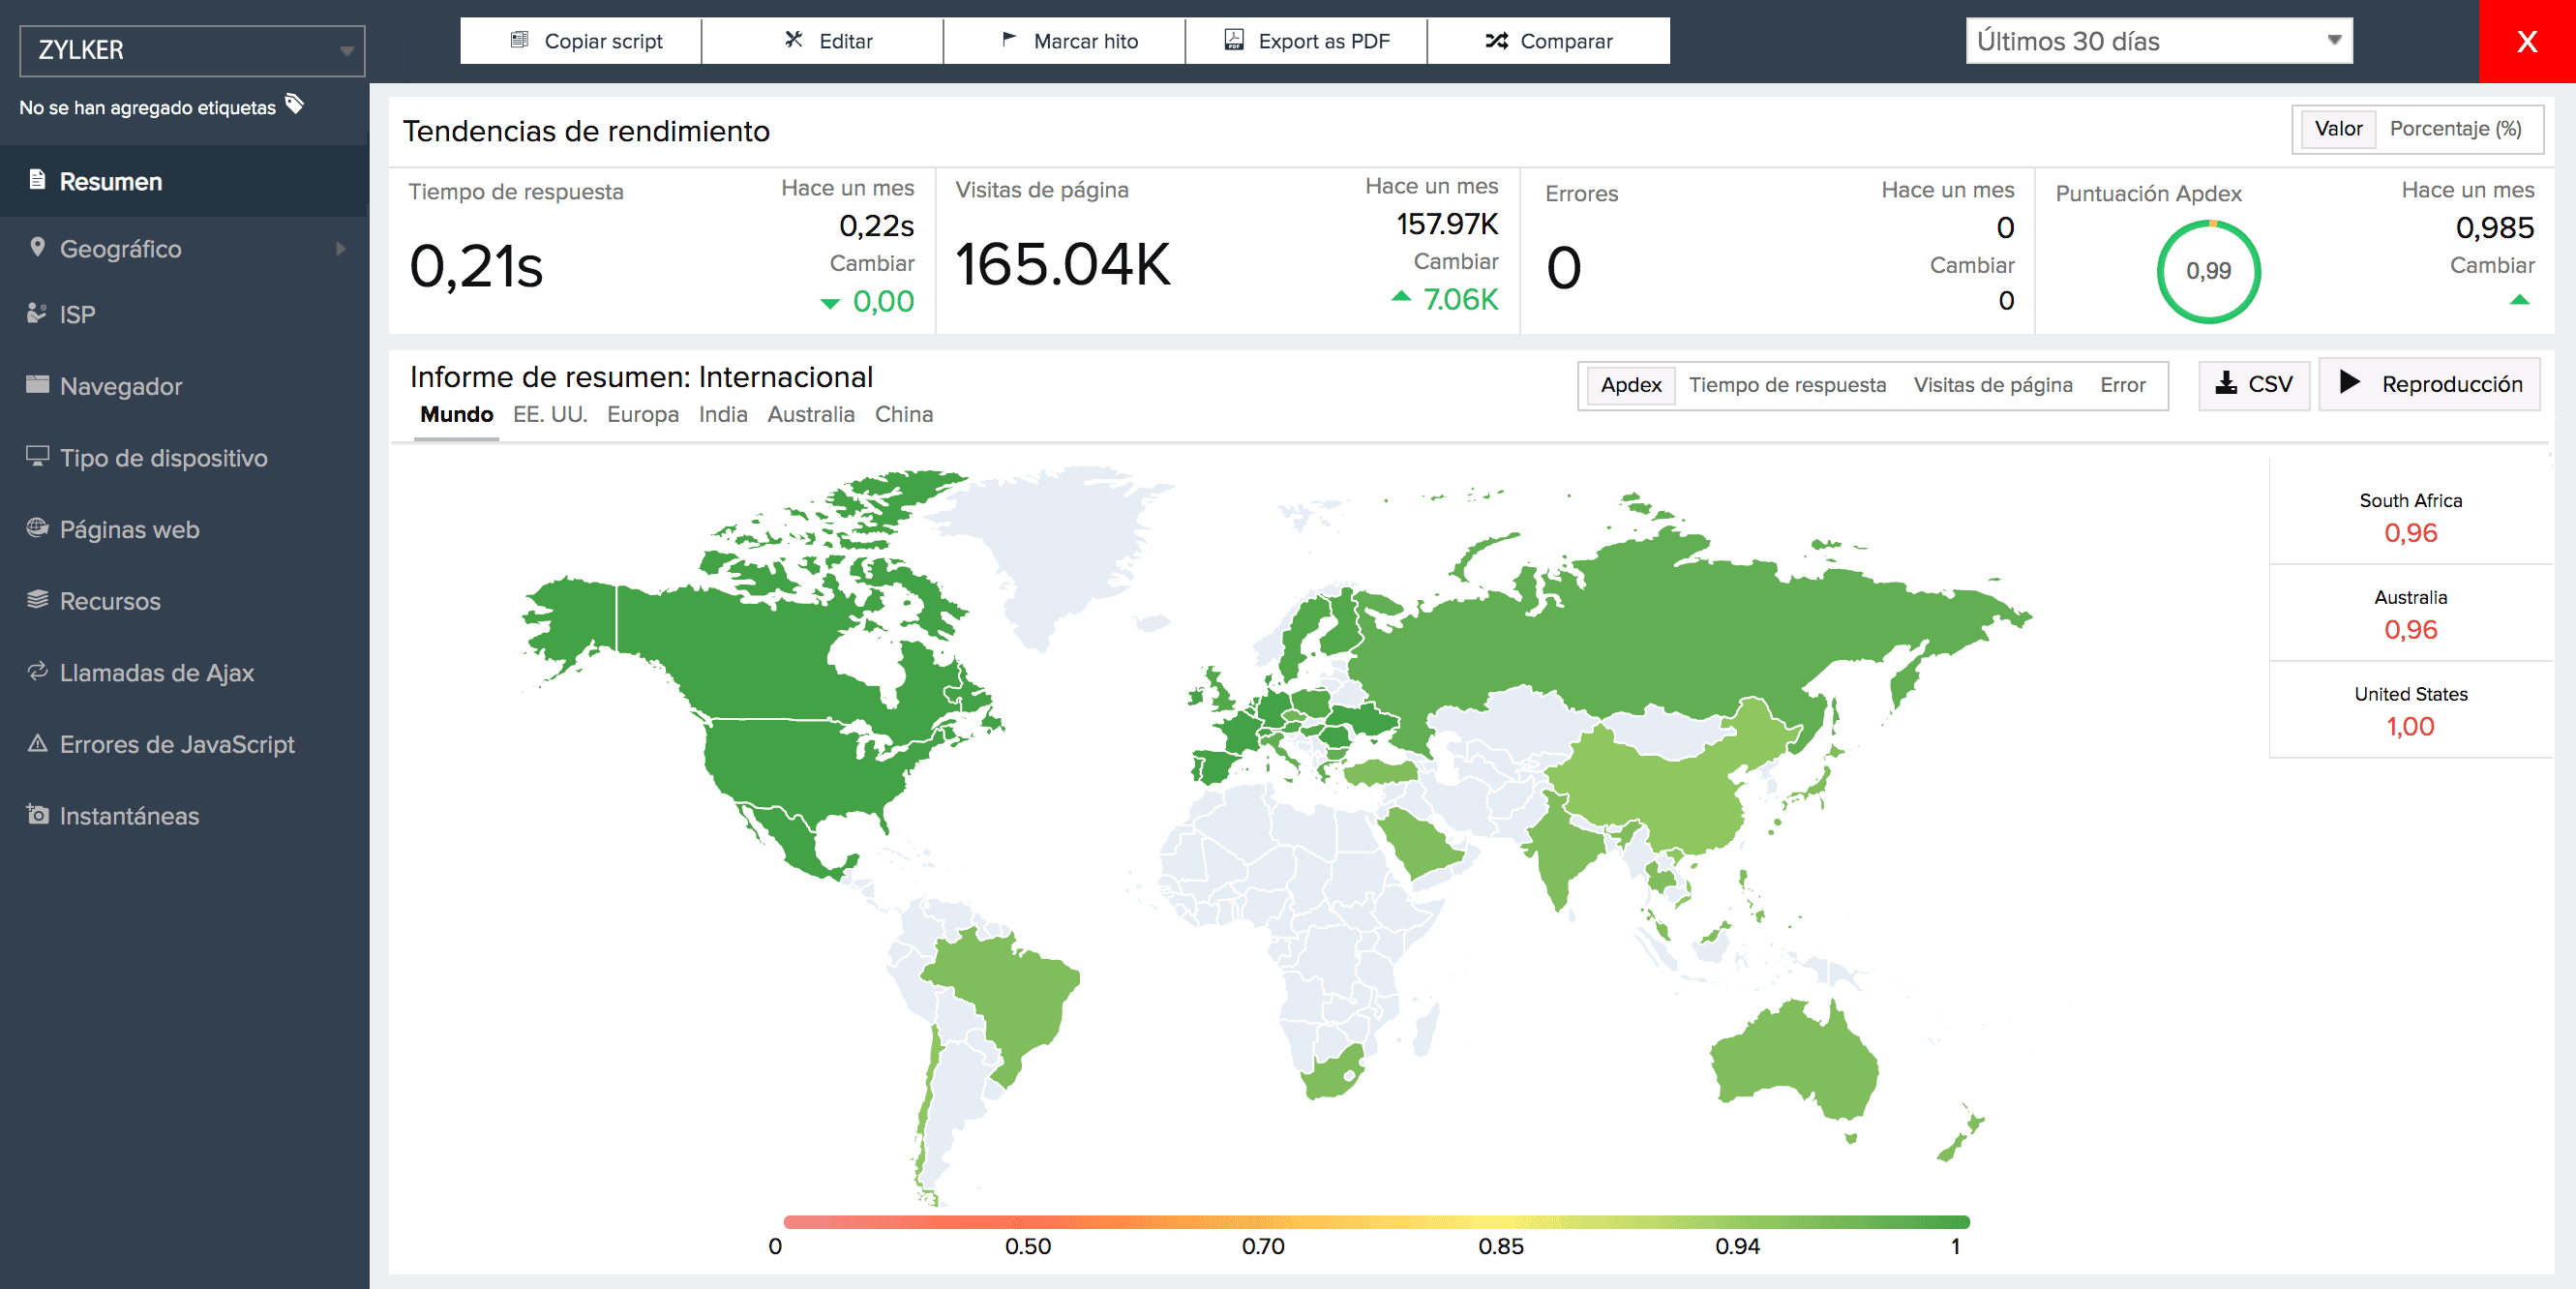Select the Apdex map metric

[1631, 385]
